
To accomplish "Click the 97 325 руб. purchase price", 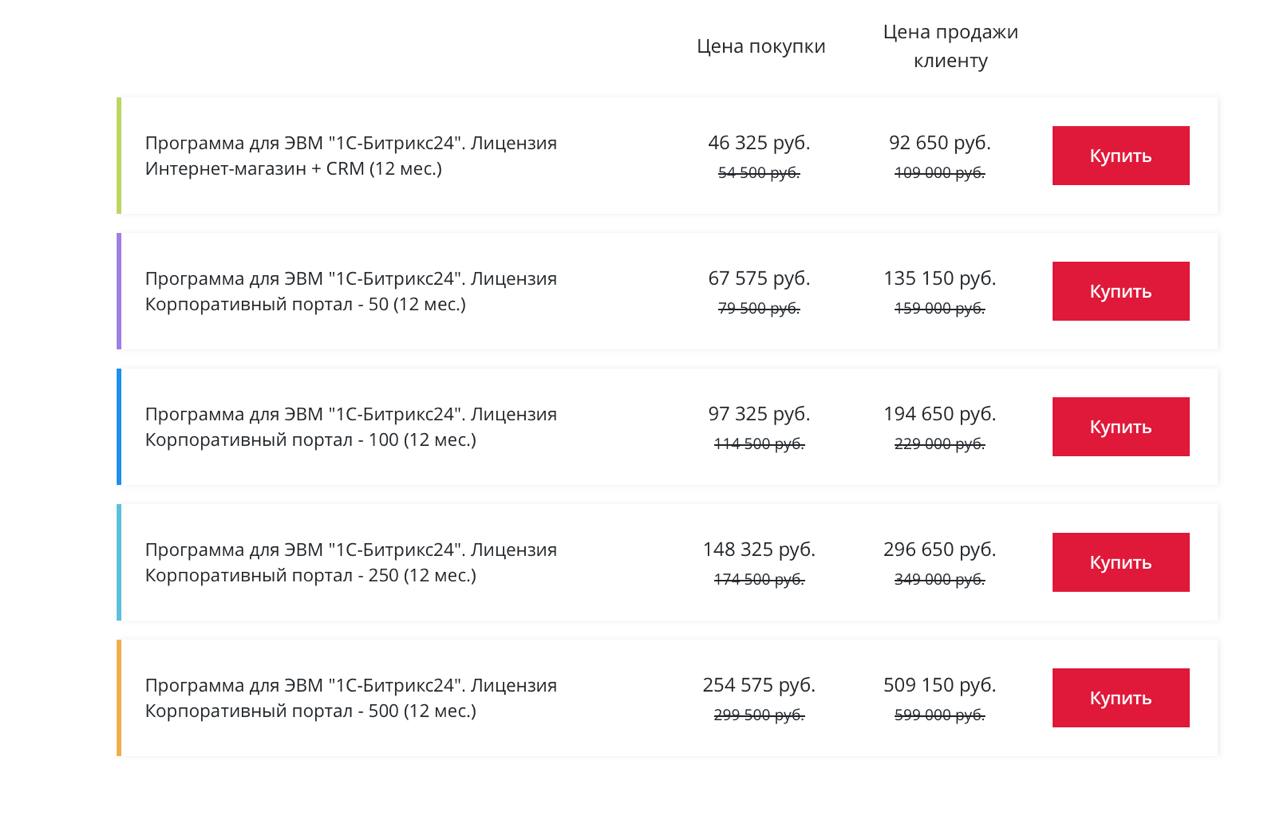I will pyautogui.click(x=759, y=414).
